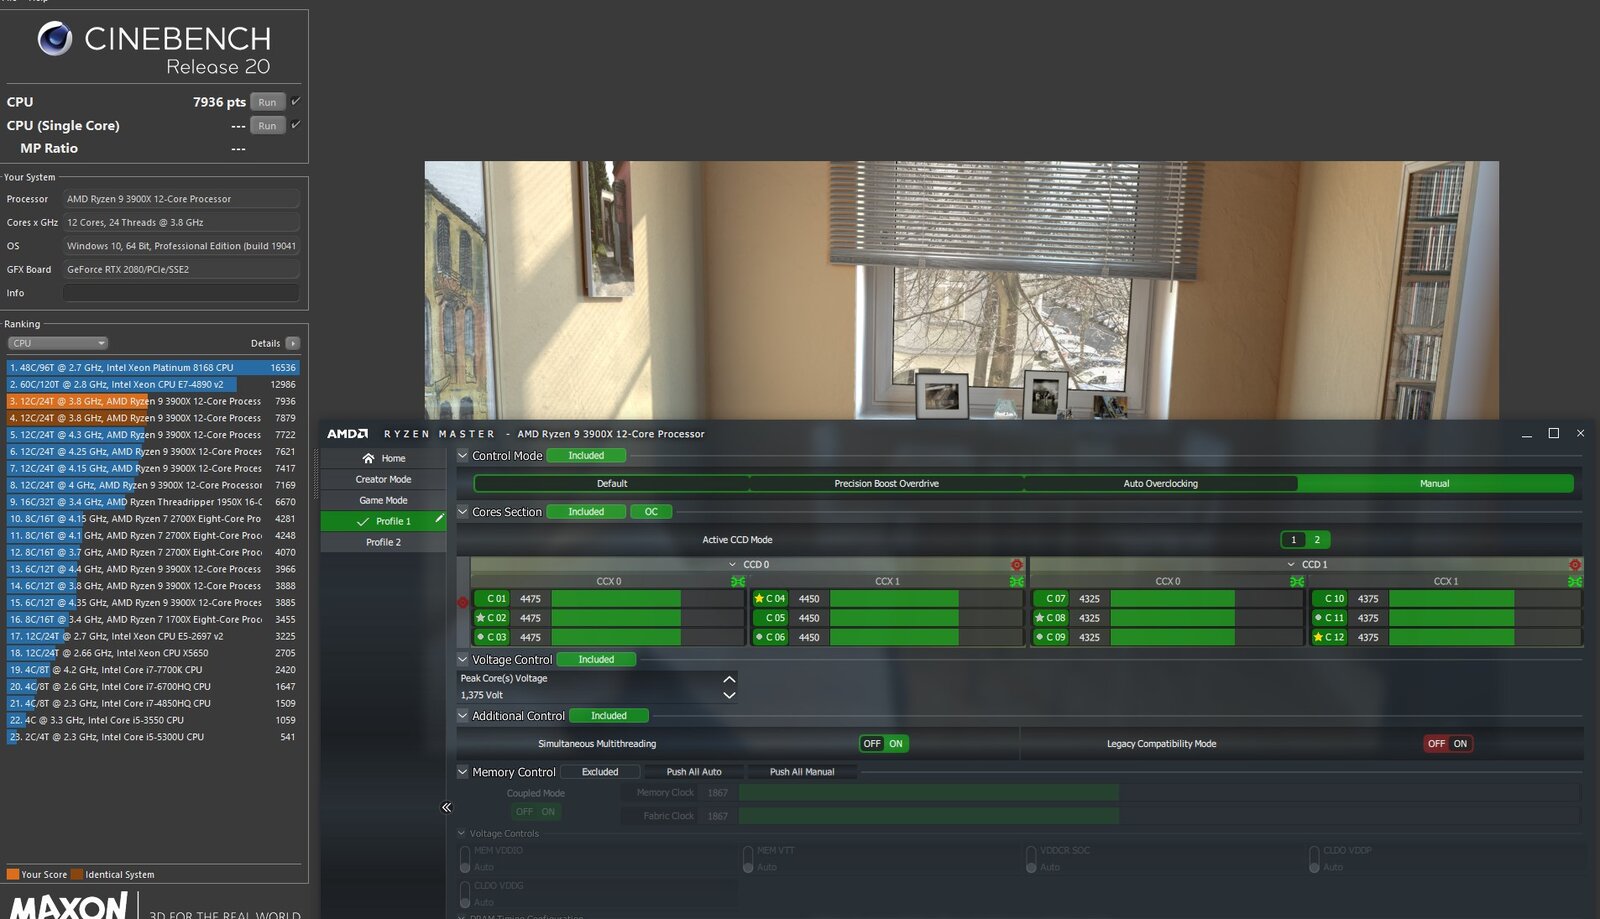This screenshot has height=919, width=1600.
Task: Select the Default control mode tab
Action: click(x=612, y=483)
